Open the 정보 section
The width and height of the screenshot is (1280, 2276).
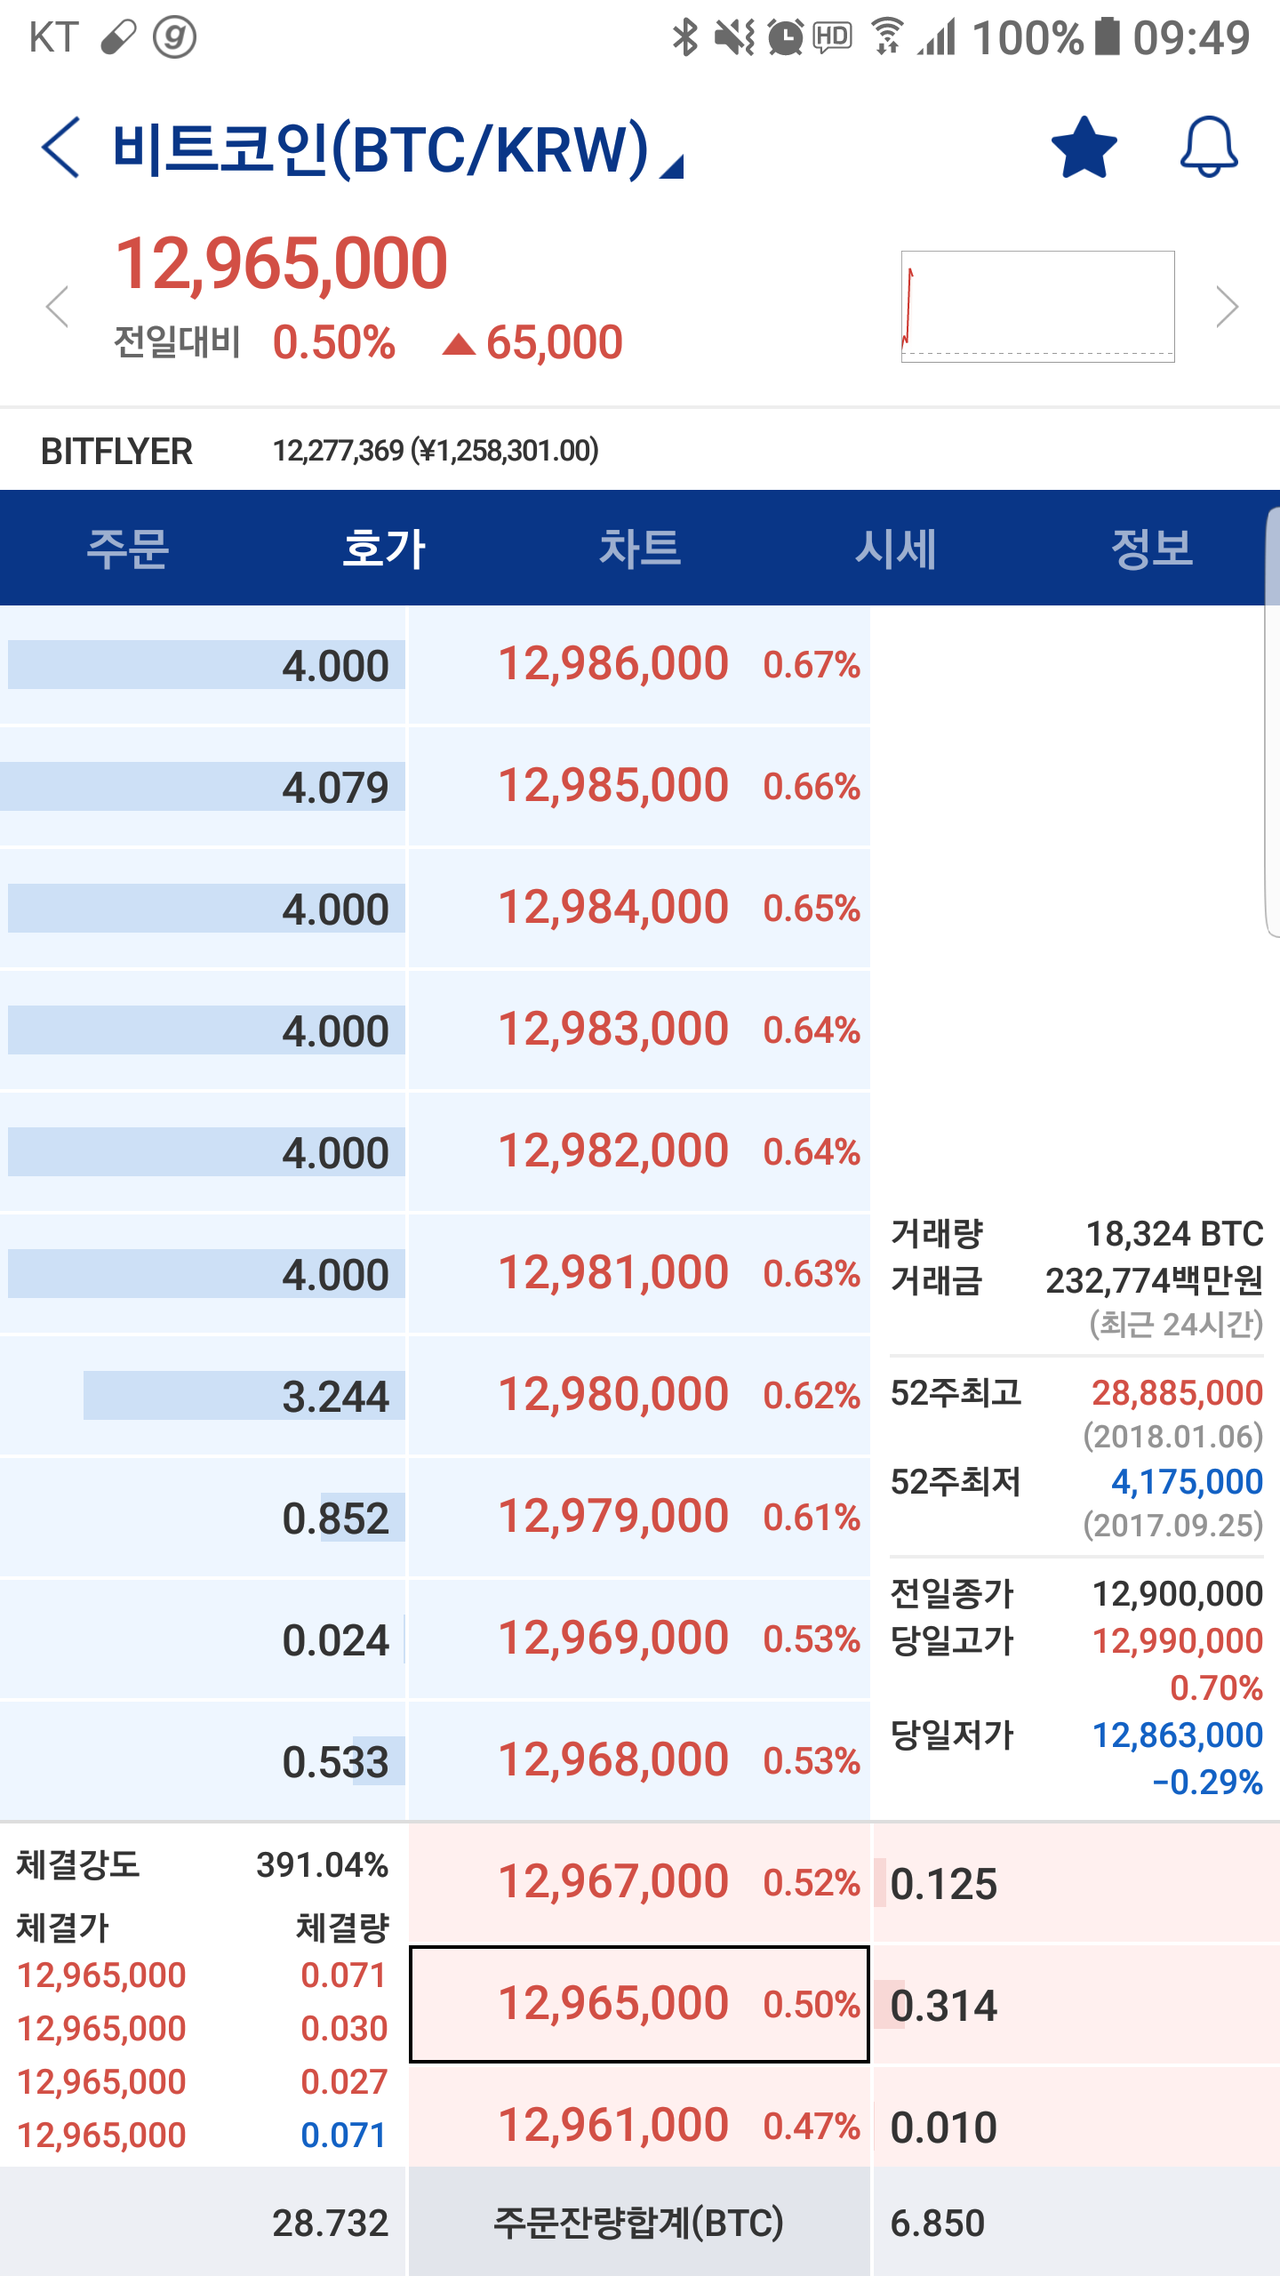(1154, 548)
